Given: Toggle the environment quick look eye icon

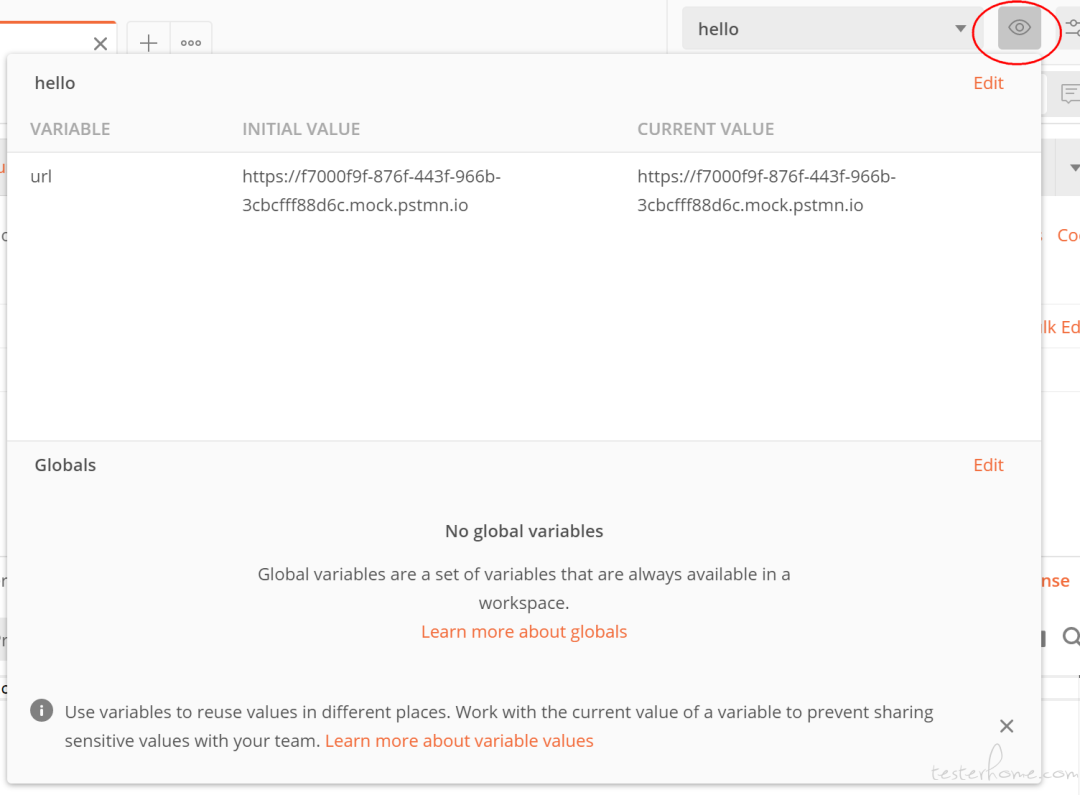Looking at the screenshot, I should click(1019, 28).
